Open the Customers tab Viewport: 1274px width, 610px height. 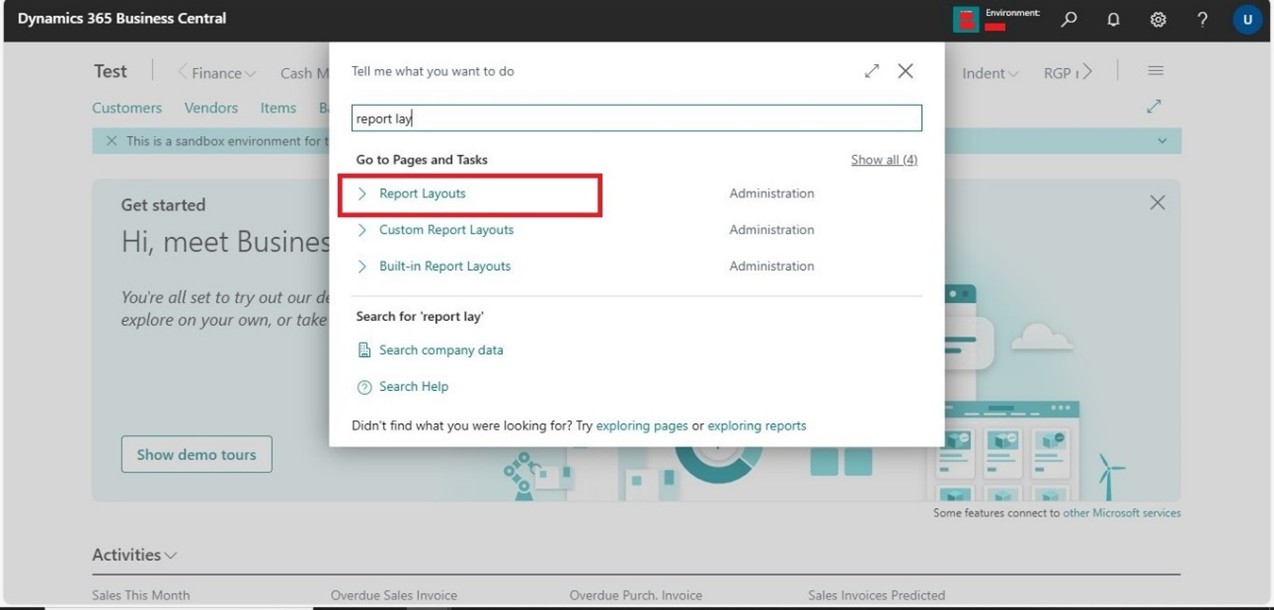pos(127,108)
